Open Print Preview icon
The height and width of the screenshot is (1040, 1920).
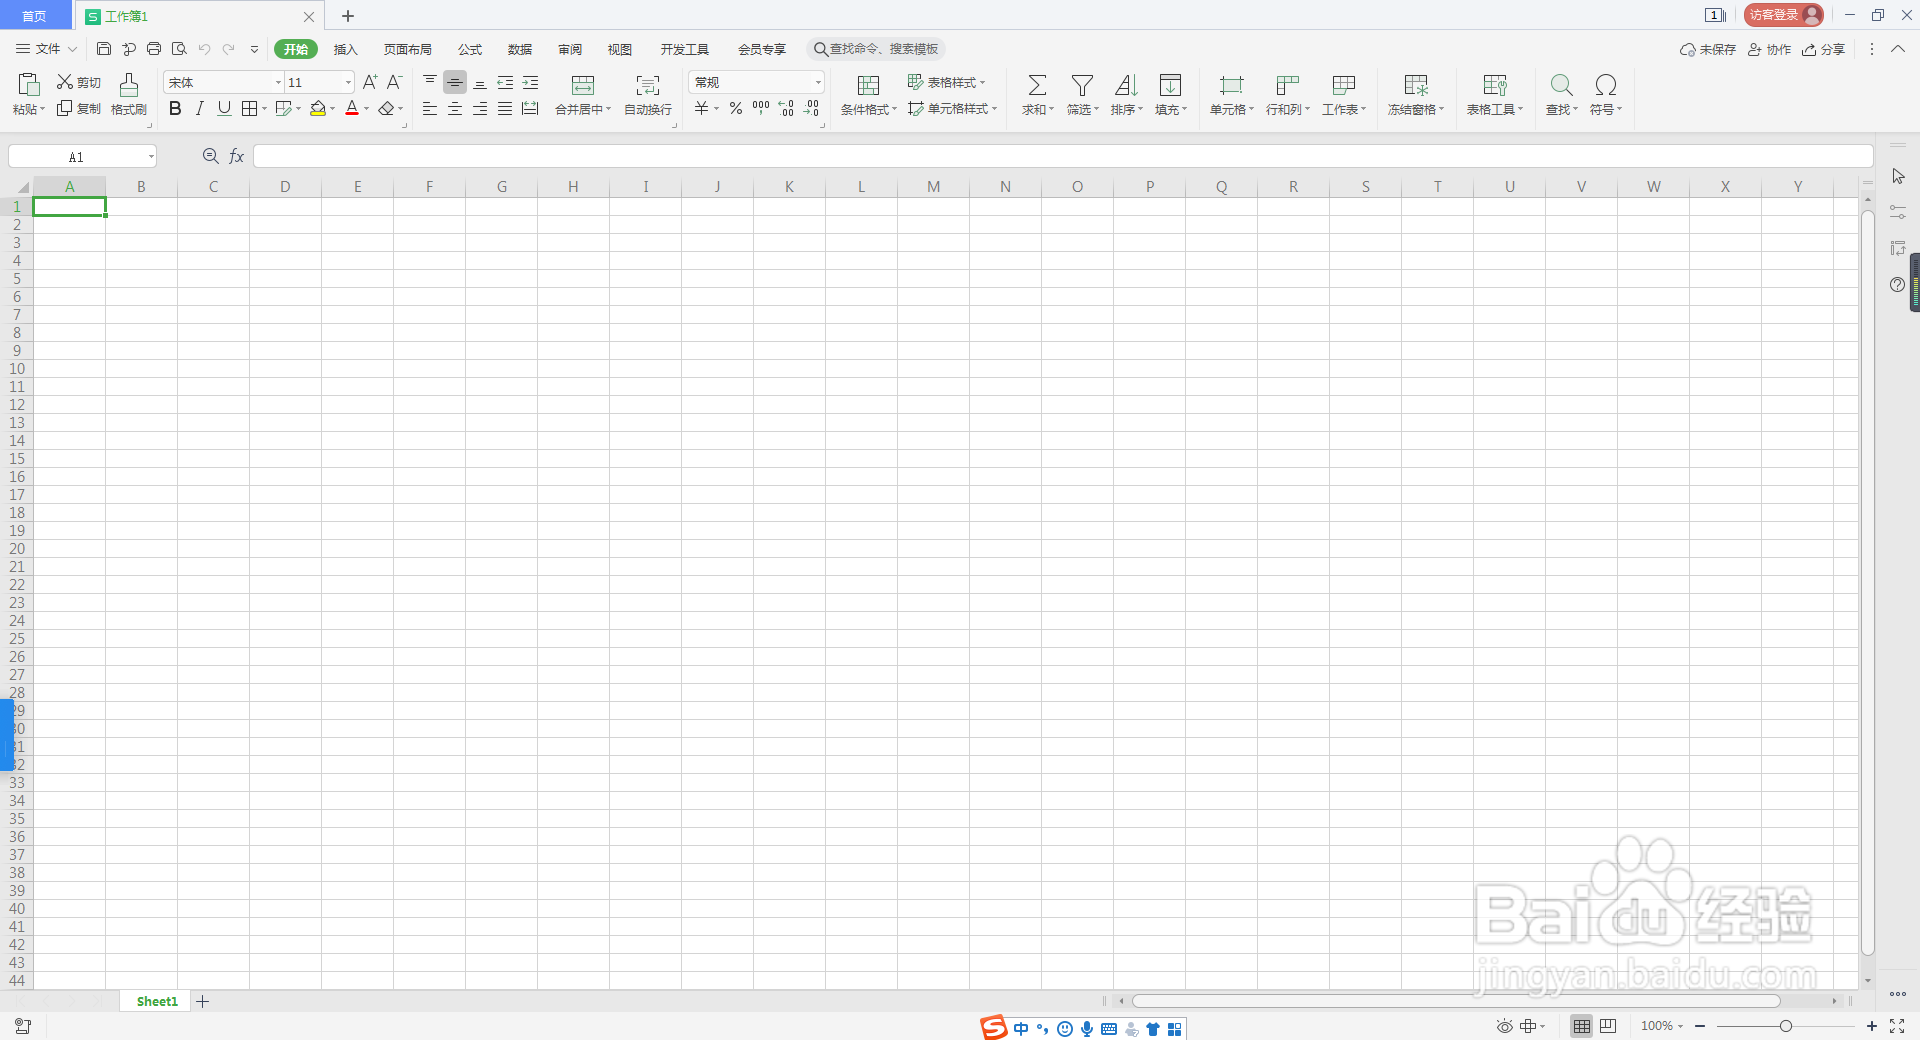(x=179, y=49)
